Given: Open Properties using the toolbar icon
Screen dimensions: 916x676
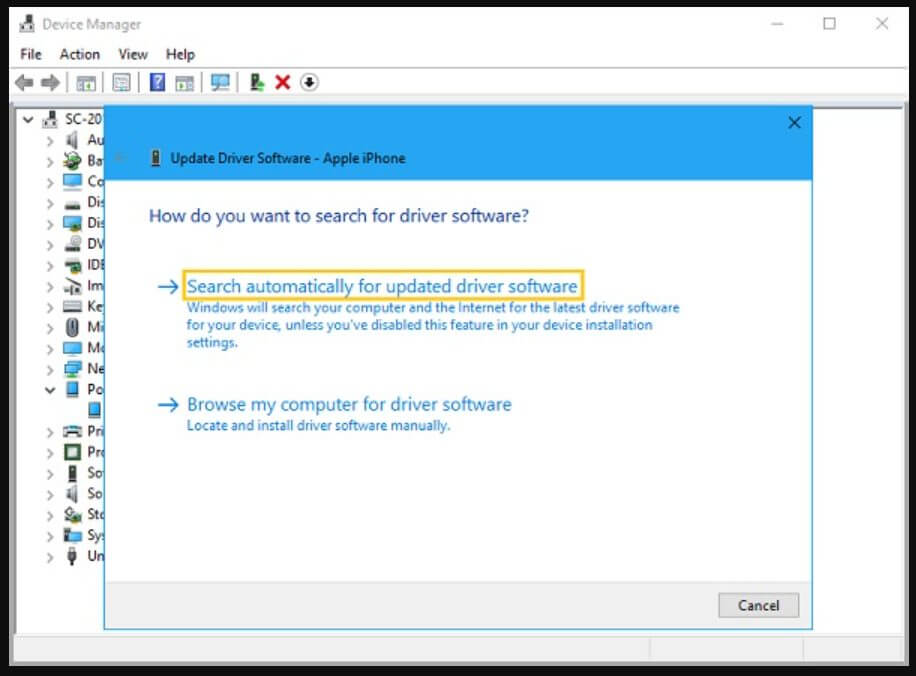Looking at the screenshot, I should coord(121,82).
